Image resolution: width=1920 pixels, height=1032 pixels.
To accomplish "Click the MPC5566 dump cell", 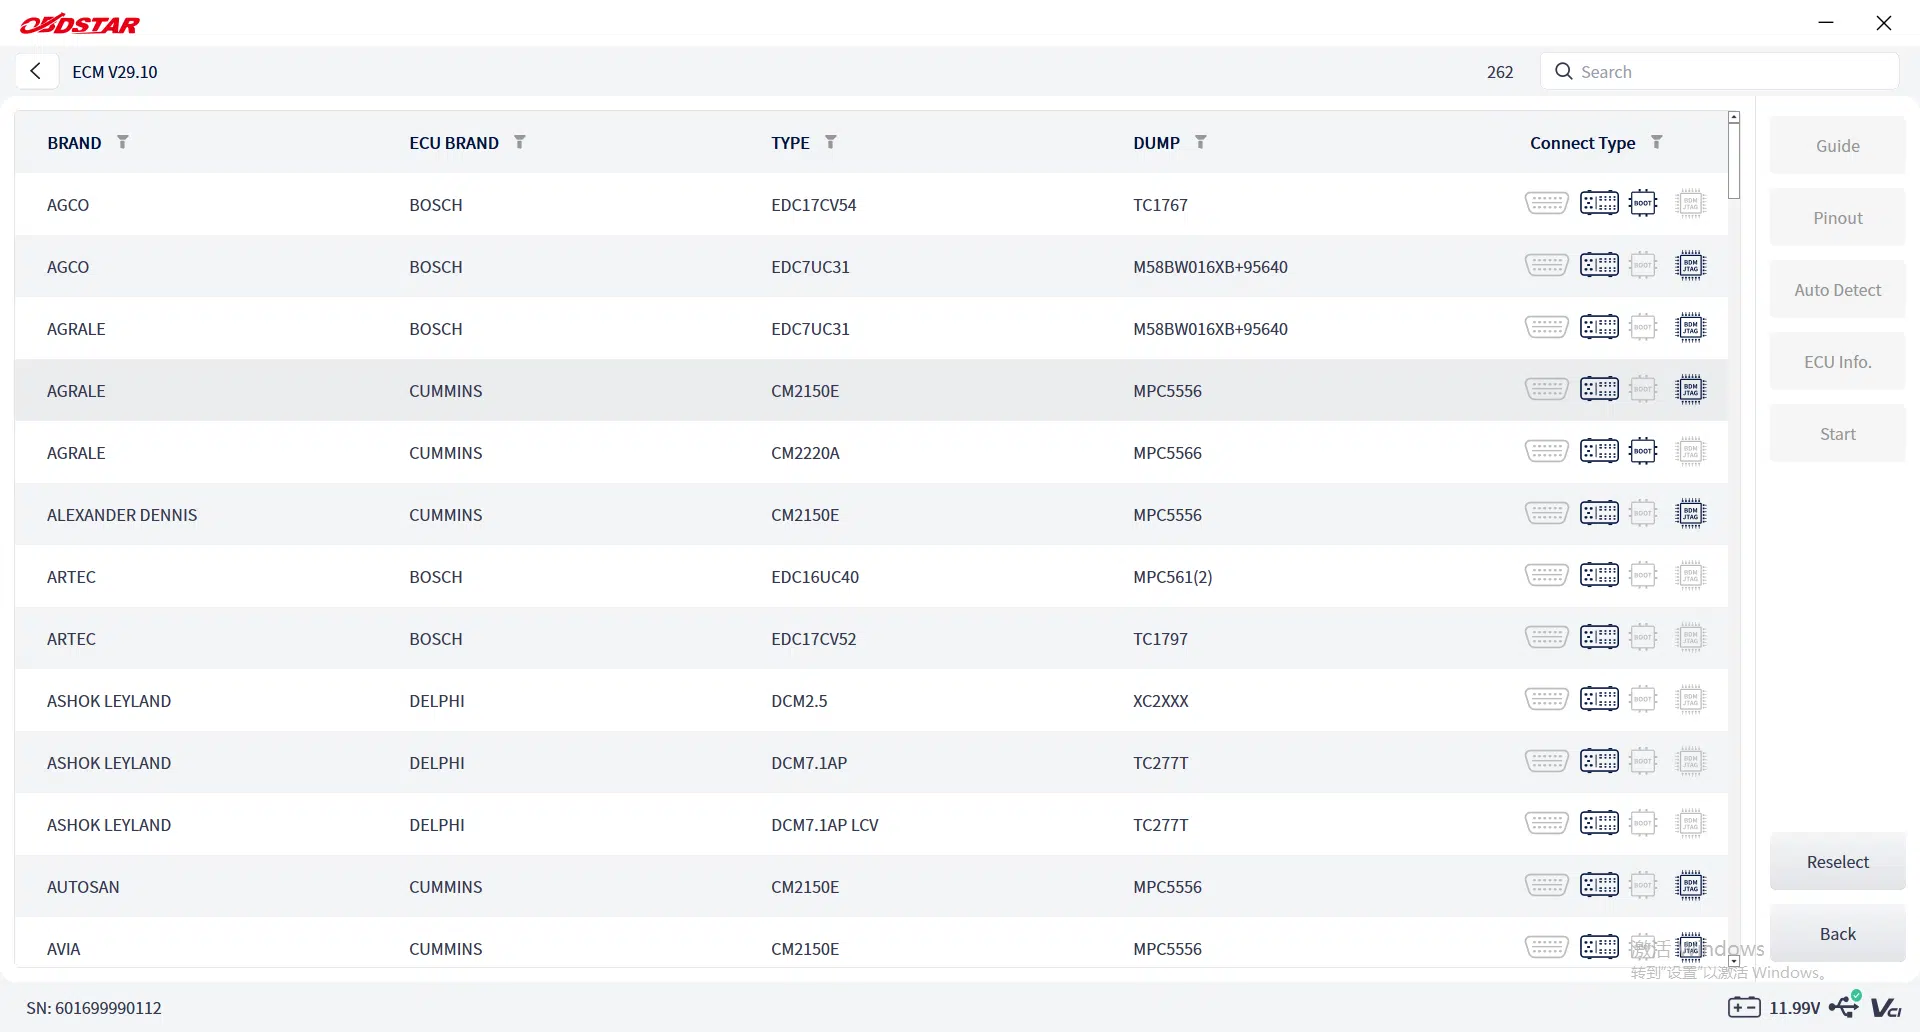I will click(1167, 453).
